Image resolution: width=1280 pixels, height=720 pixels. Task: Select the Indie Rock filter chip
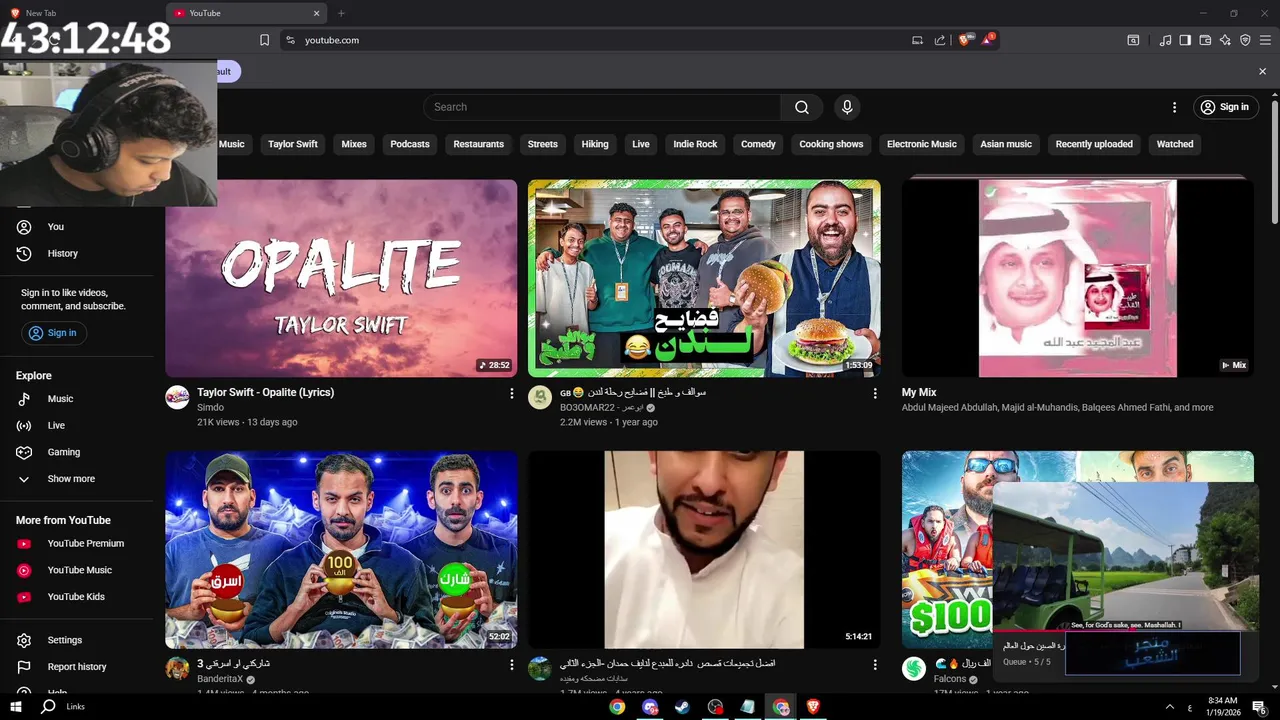(x=695, y=144)
